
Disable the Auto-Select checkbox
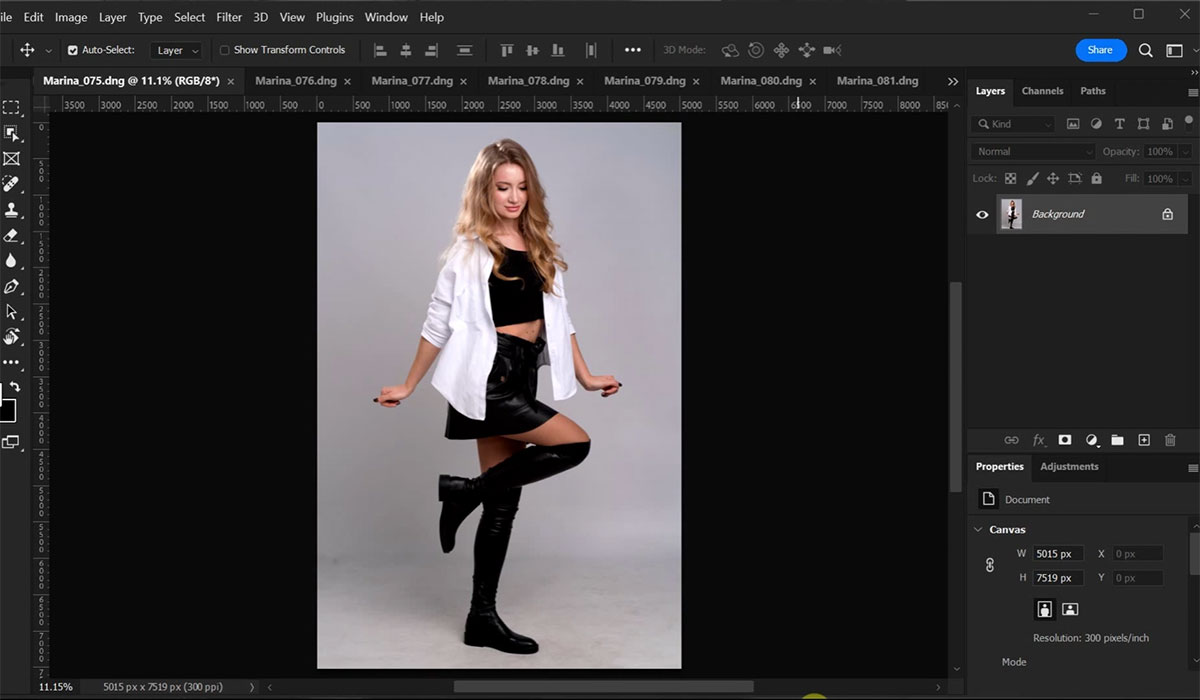pos(73,50)
